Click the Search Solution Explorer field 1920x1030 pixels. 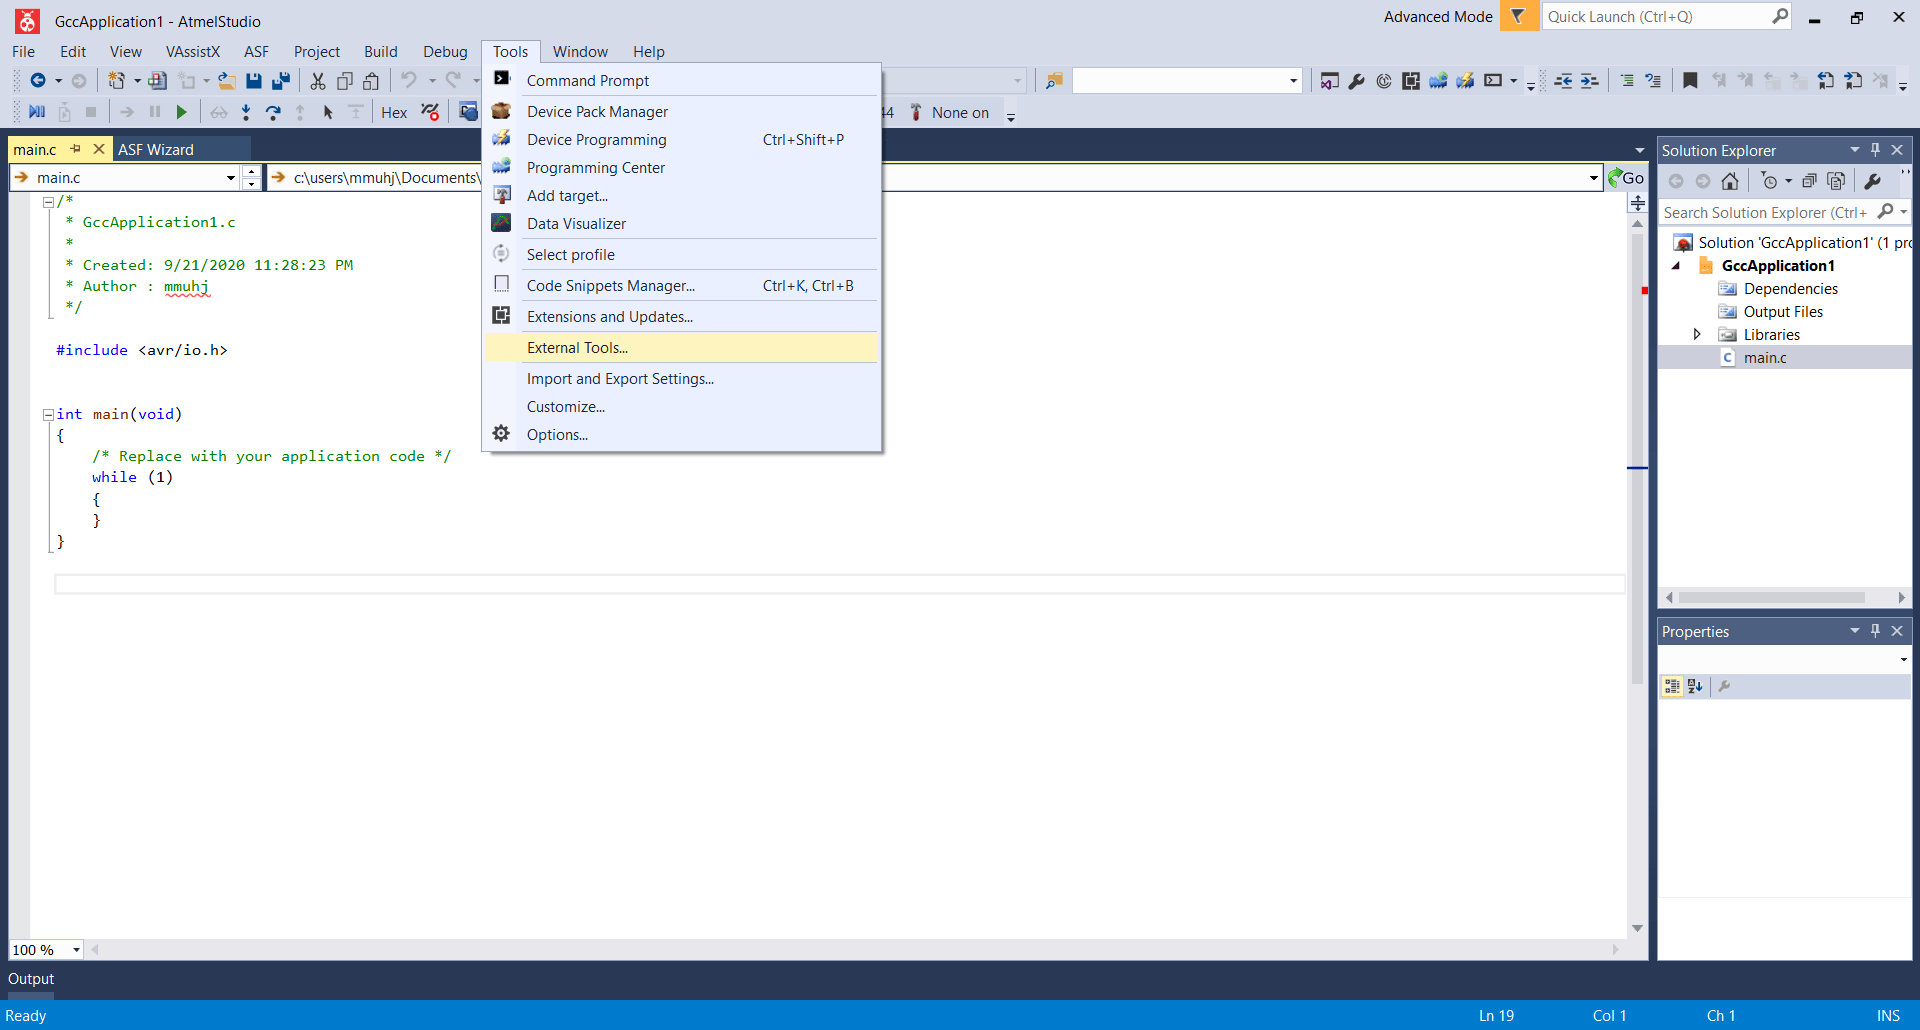[x=1766, y=213]
